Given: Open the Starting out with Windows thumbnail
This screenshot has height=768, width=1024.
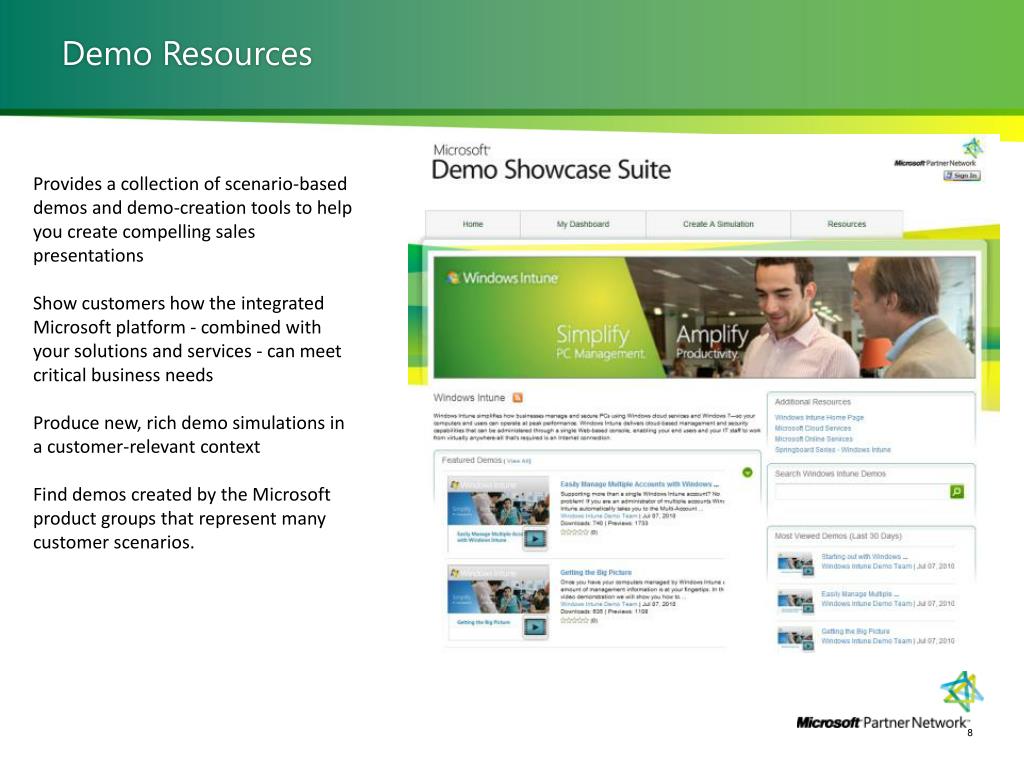Looking at the screenshot, I should coord(795,564).
